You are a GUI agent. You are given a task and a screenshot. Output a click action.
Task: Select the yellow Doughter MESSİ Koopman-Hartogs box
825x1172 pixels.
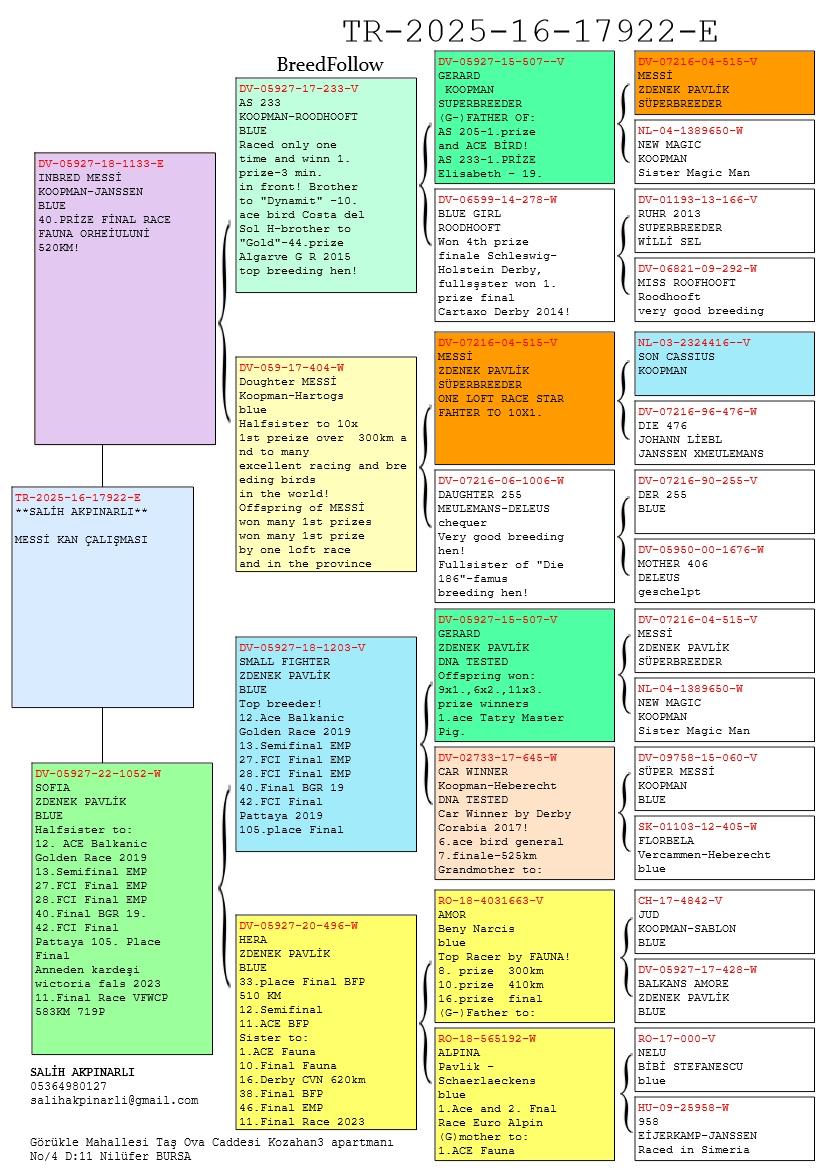pyautogui.click(x=326, y=465)
